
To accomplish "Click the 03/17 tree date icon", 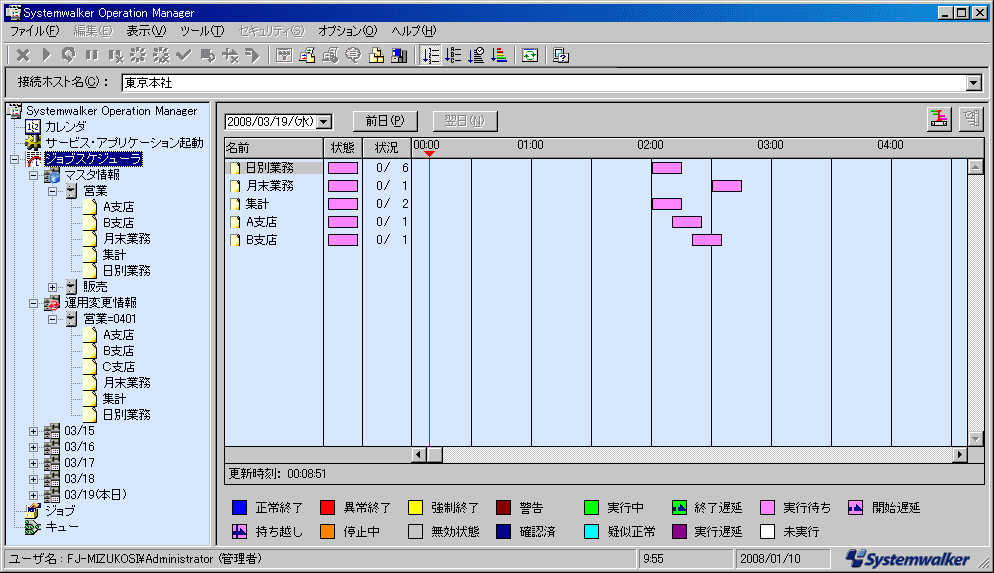I will coord(52,463).
